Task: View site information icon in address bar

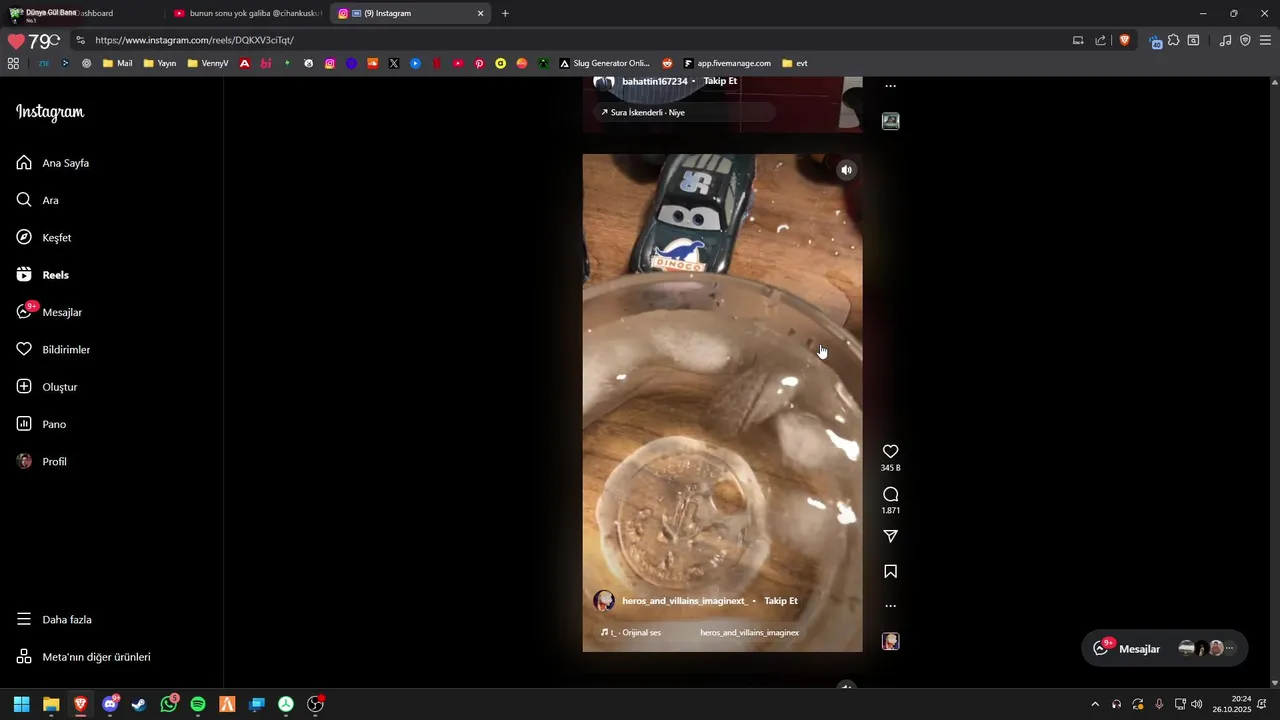Action: pos(80,40)
